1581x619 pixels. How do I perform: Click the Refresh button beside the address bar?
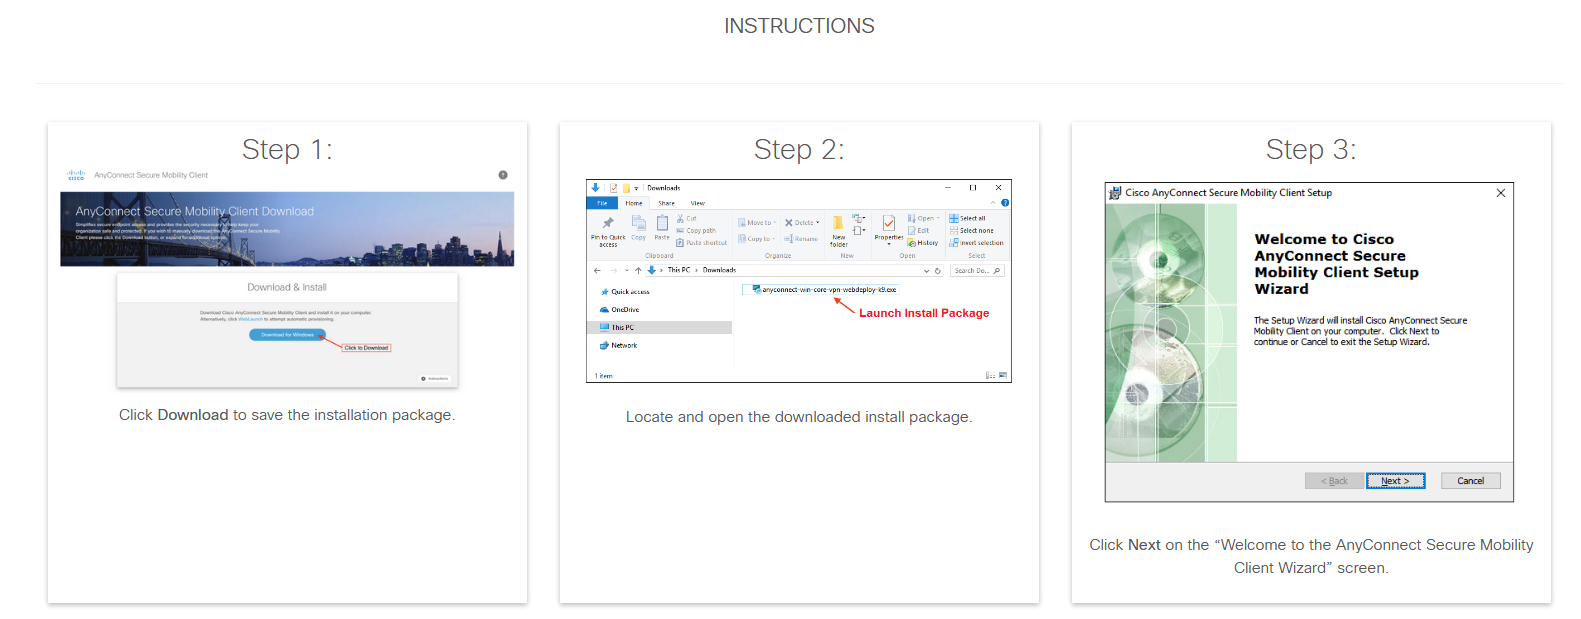pos(938,270)
